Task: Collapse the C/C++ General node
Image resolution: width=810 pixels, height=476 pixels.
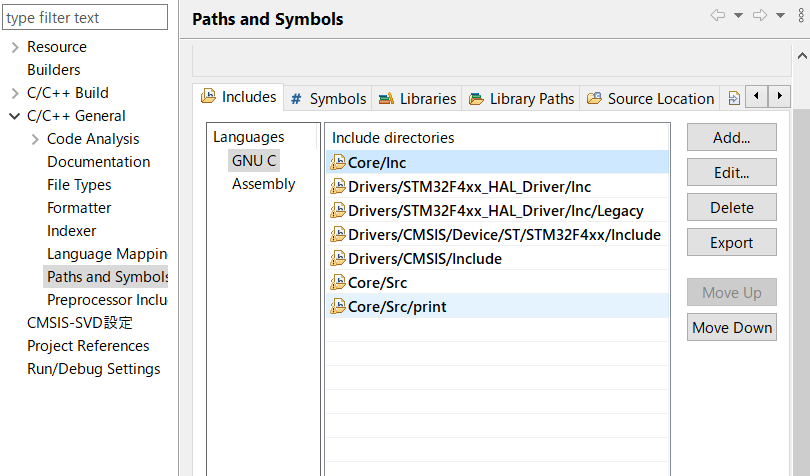Action: 15,116
